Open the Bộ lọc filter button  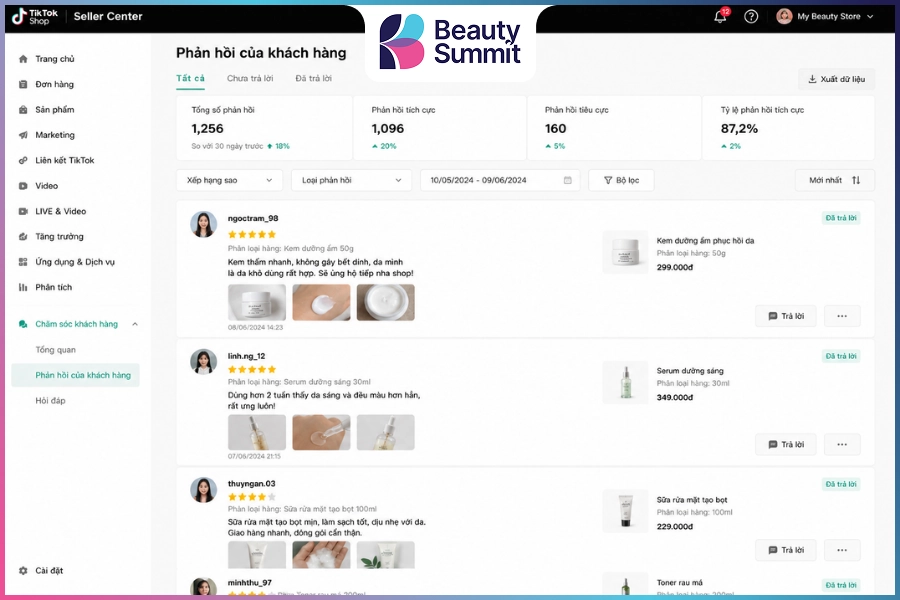pos(621,180)
